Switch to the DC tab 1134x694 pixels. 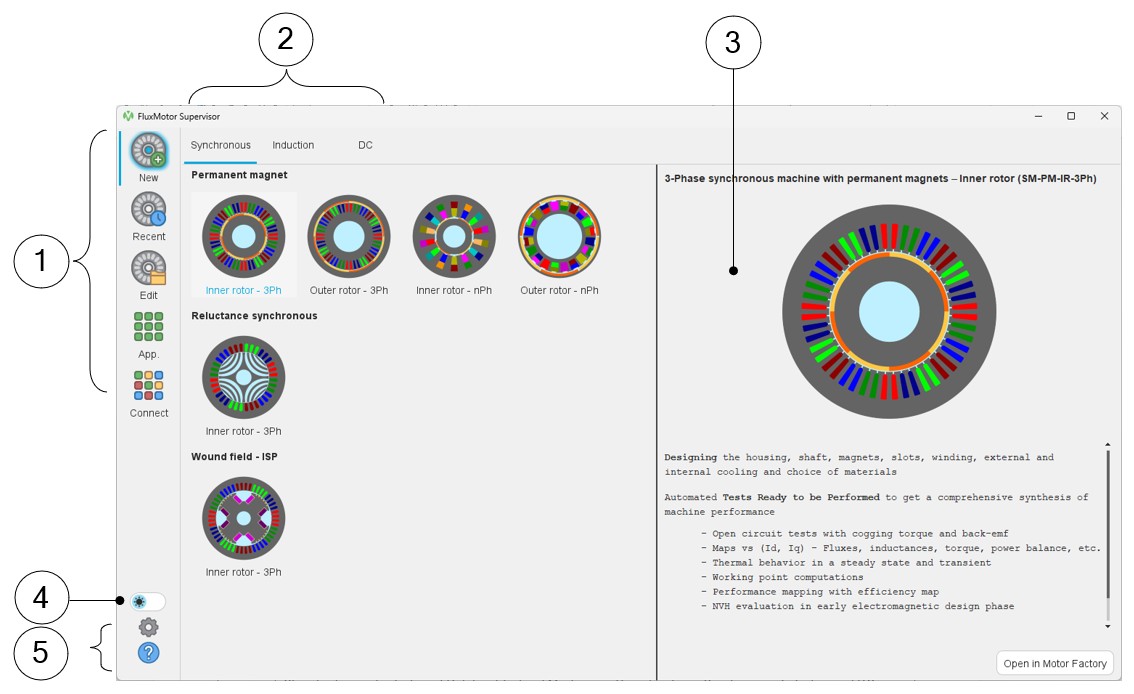tap(365, 145)
